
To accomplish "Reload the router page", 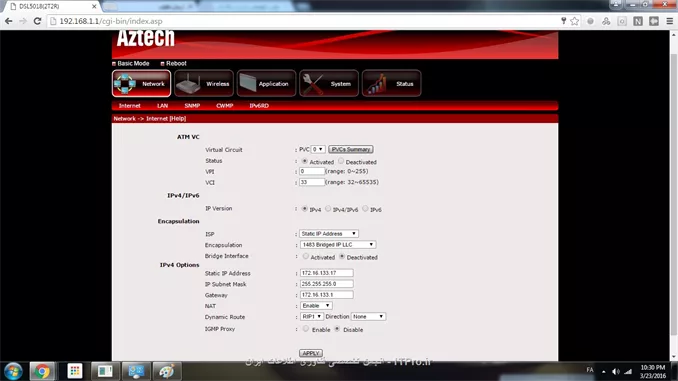I will coord(37,21).
